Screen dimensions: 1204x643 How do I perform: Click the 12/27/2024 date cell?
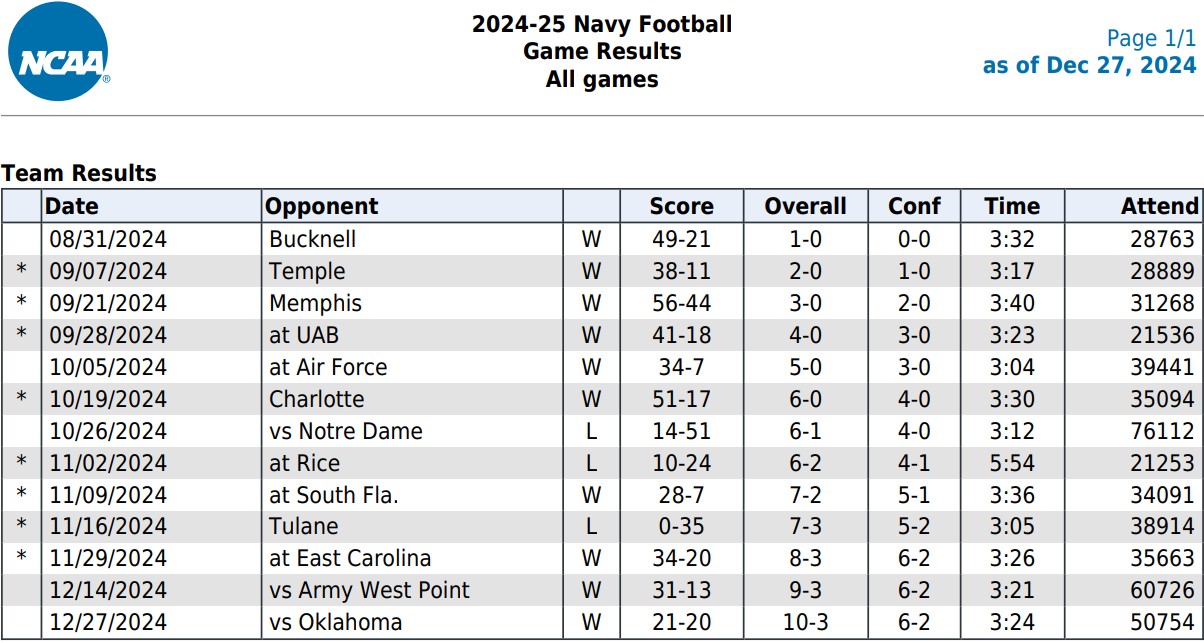(107, 622)
